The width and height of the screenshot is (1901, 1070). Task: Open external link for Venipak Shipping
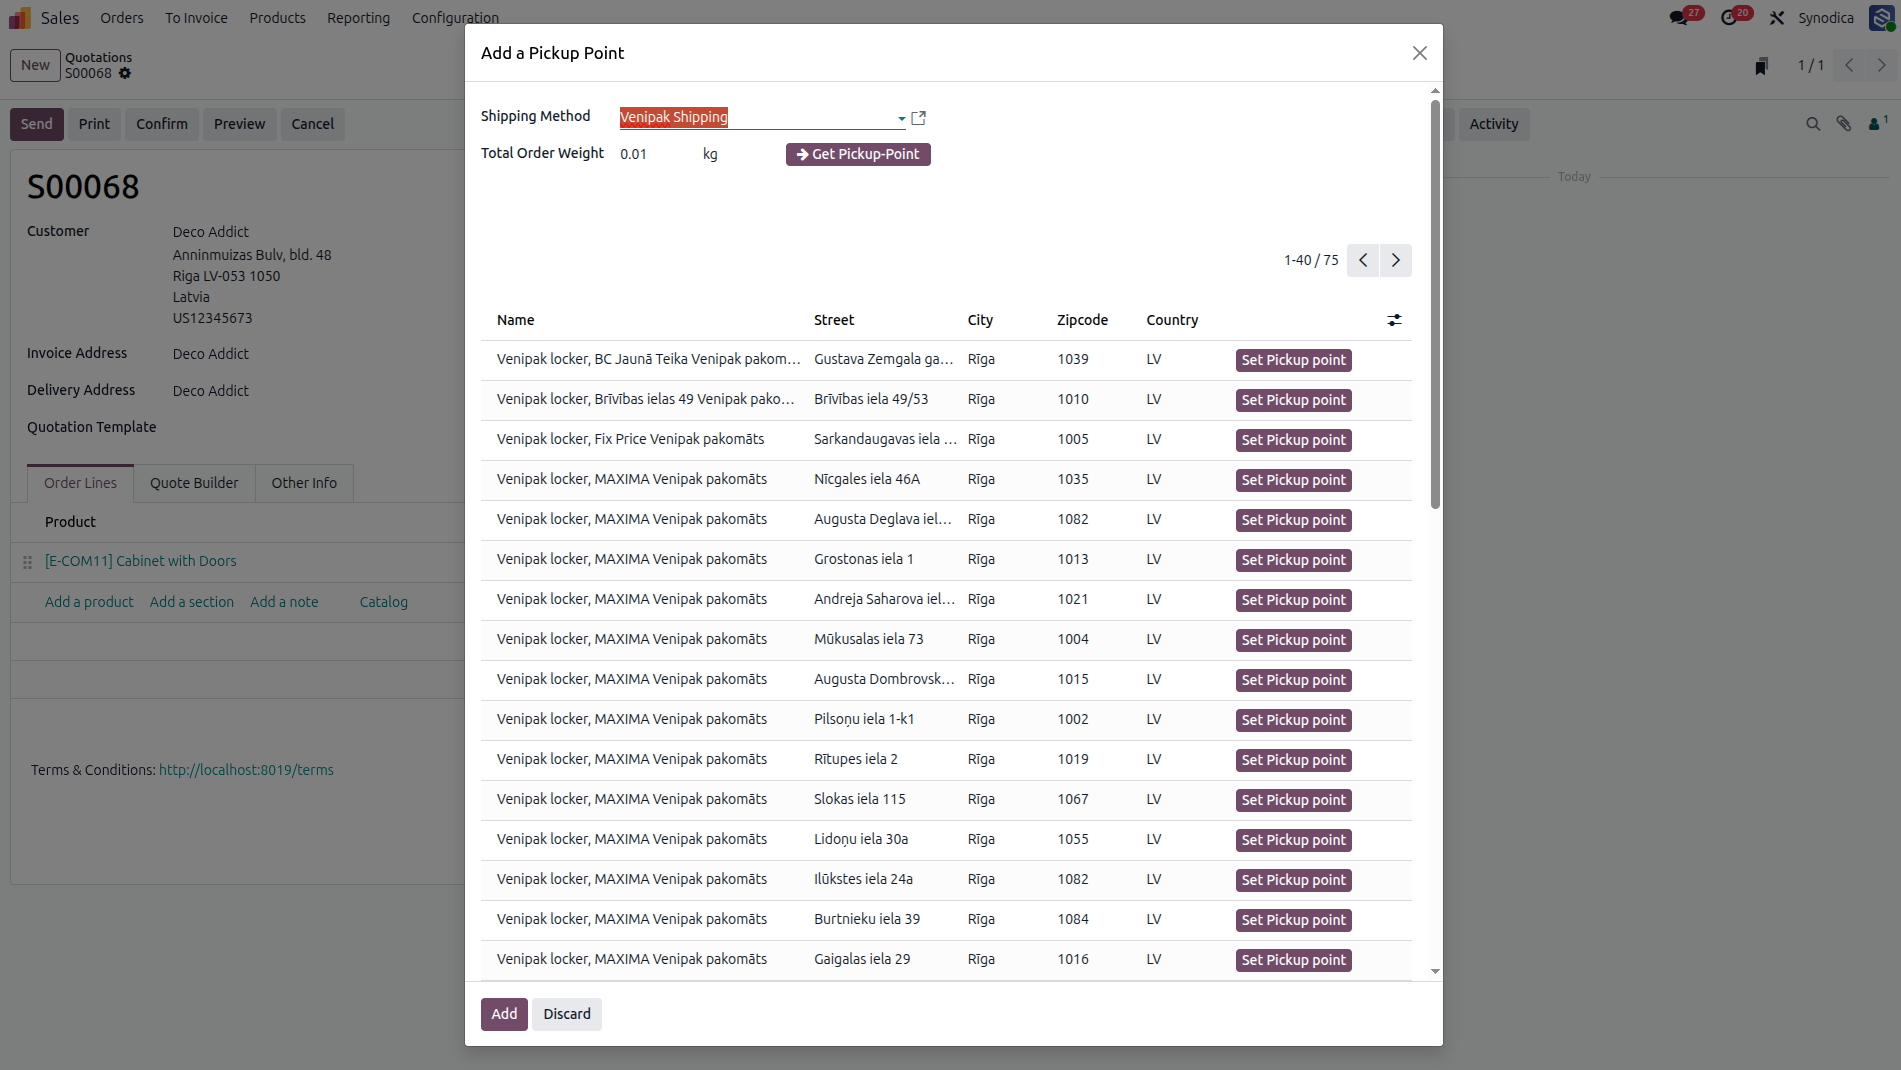[x=918, y=118]
